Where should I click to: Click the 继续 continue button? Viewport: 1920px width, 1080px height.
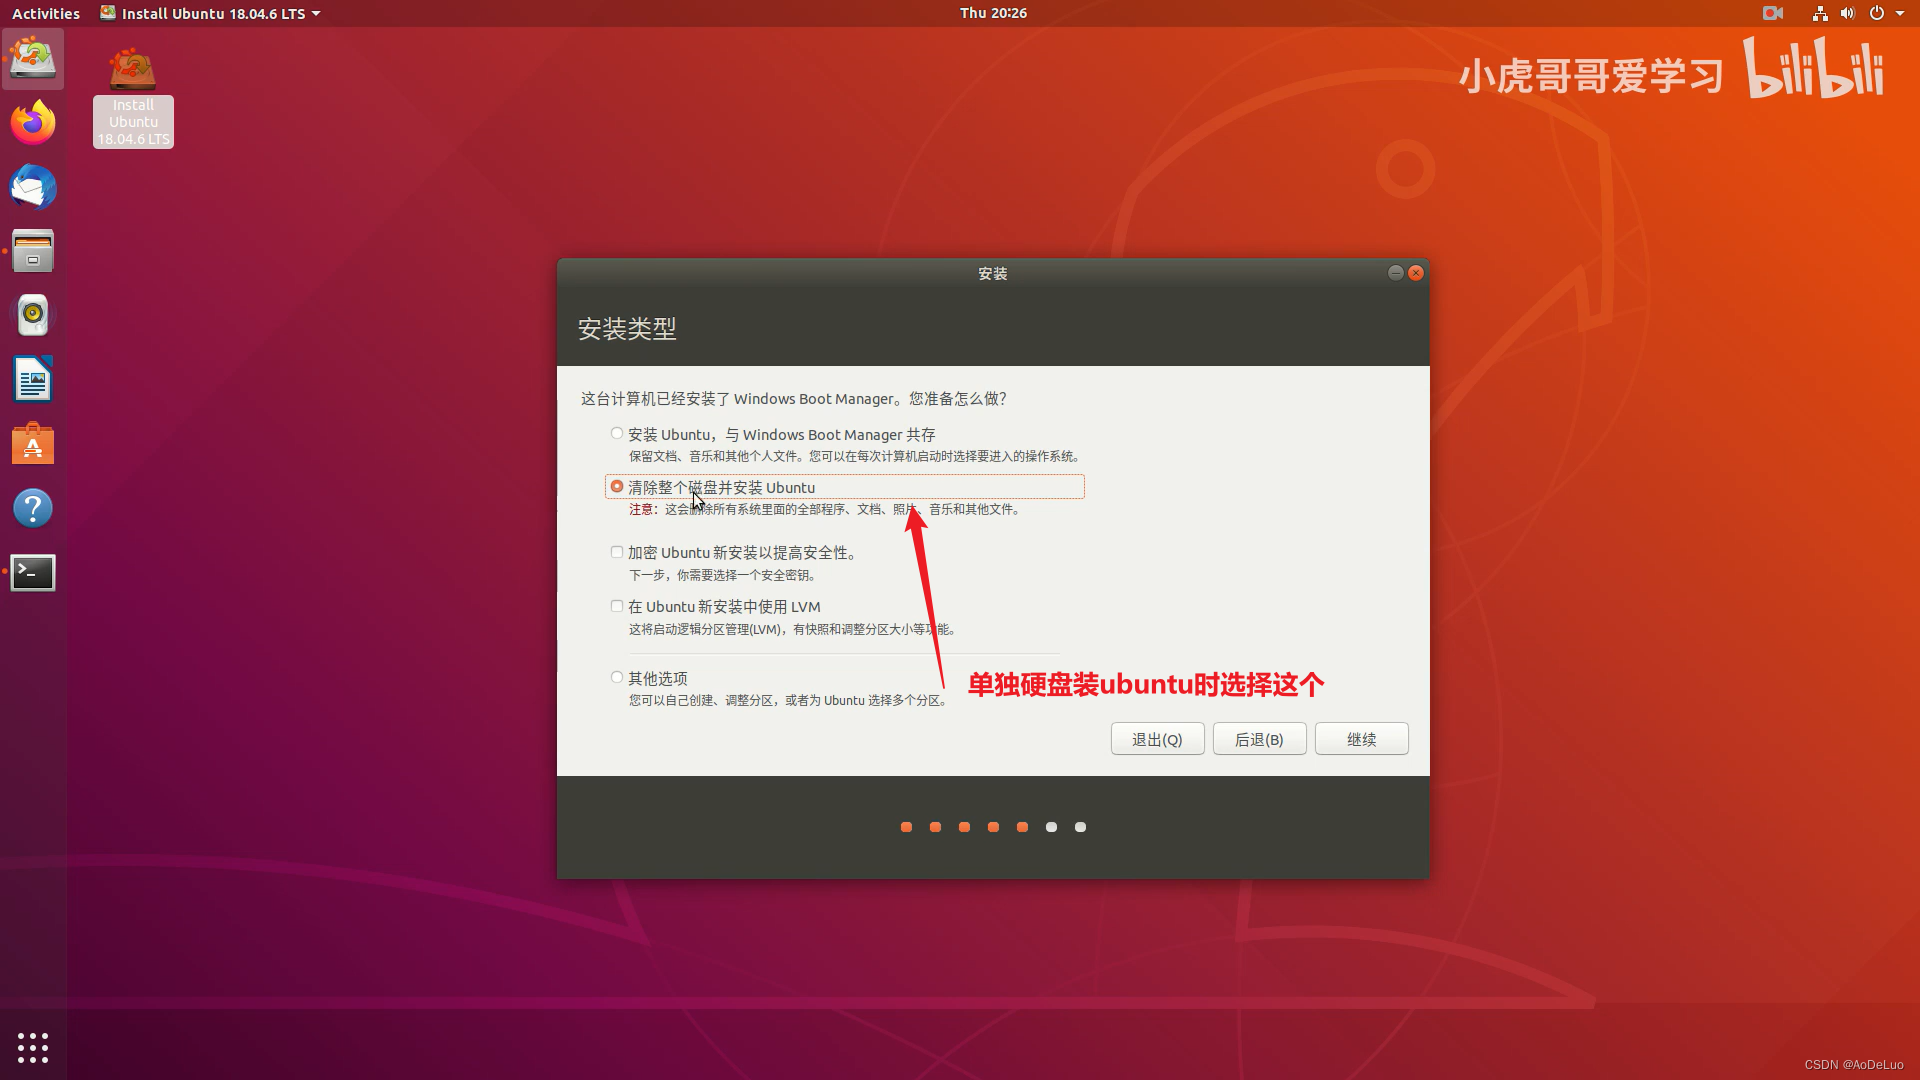[1361, 739]
